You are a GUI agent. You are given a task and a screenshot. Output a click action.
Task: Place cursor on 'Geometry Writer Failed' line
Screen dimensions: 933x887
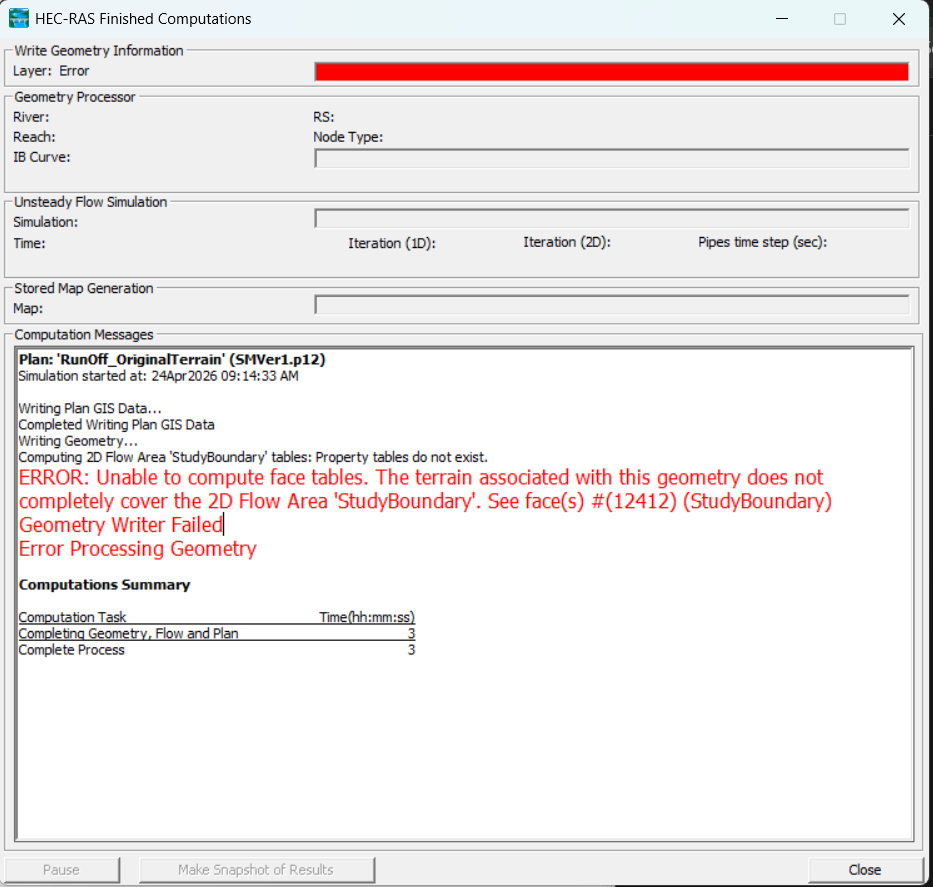[120, 525]
